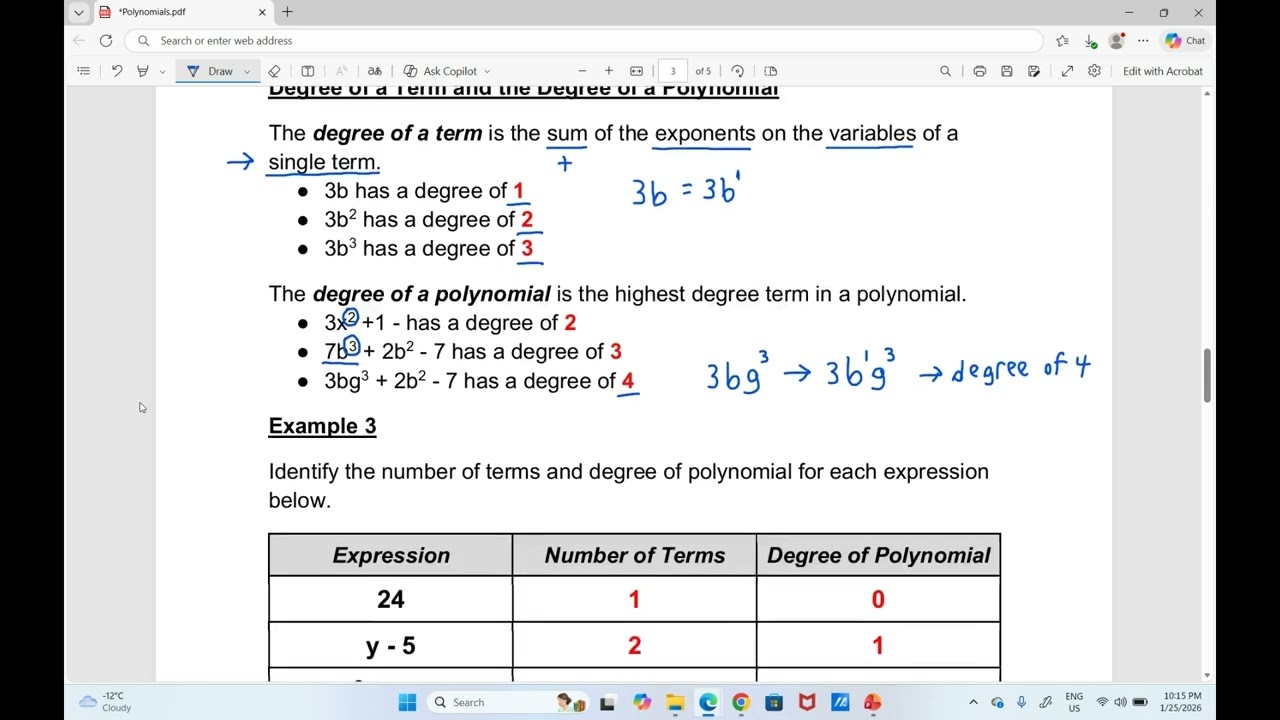Toggle the Draw tool
Image resolution: width=1280 pixels, height=720 pixels.
210,71
